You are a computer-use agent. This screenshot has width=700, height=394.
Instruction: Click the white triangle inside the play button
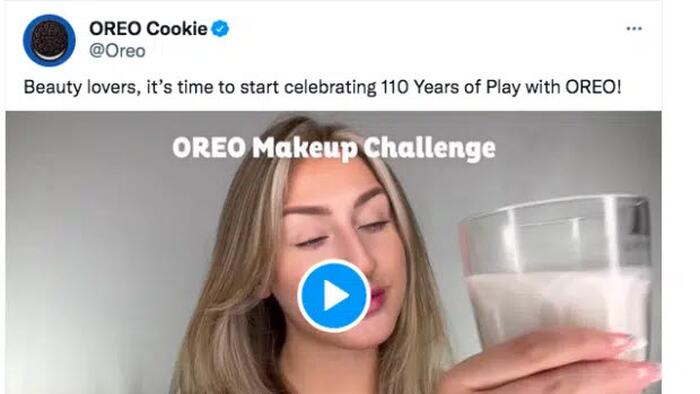coord(336,295)
